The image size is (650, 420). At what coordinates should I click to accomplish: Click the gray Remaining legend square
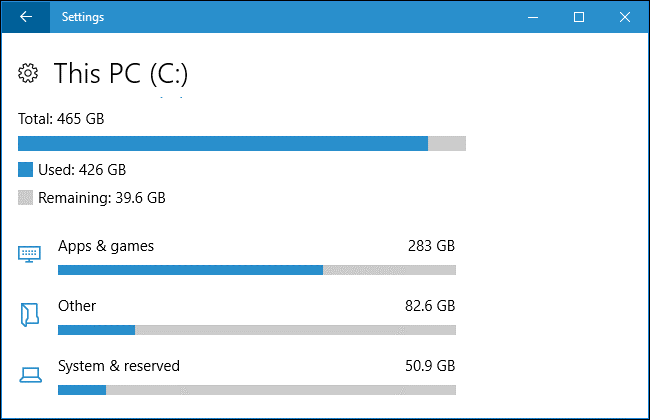pos(25,198)
